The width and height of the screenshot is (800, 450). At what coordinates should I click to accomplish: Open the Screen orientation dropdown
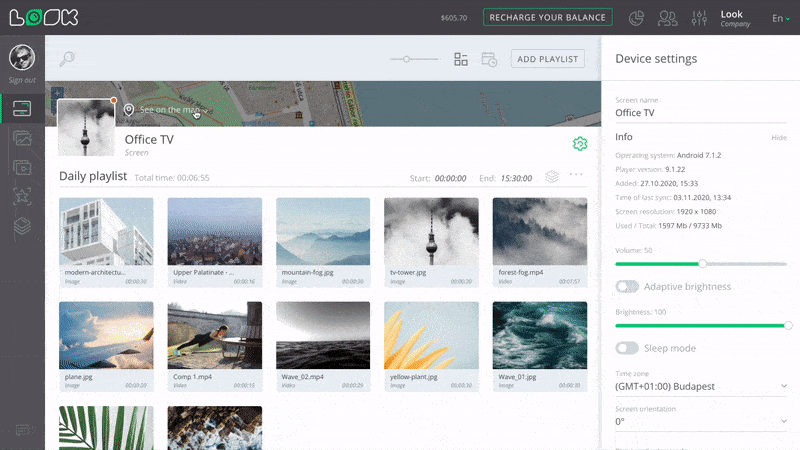701,421
